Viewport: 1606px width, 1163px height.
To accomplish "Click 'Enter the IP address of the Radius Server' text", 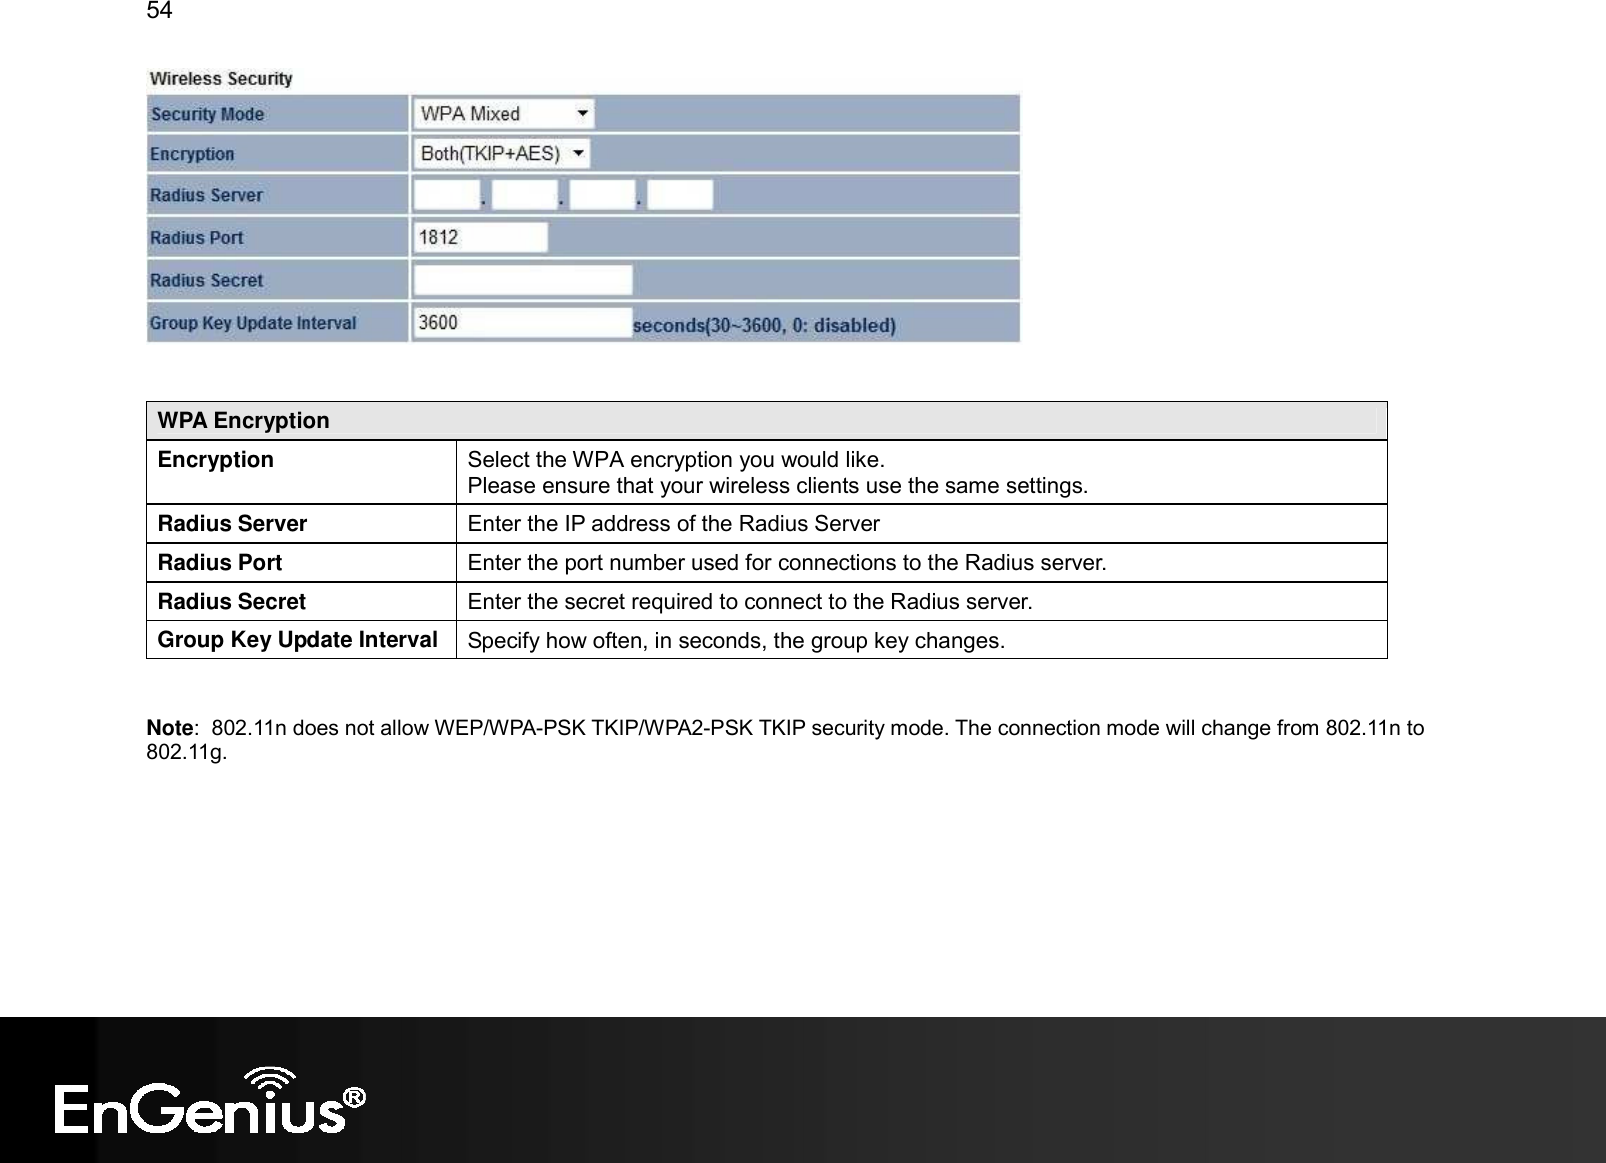I will (674, 524).
